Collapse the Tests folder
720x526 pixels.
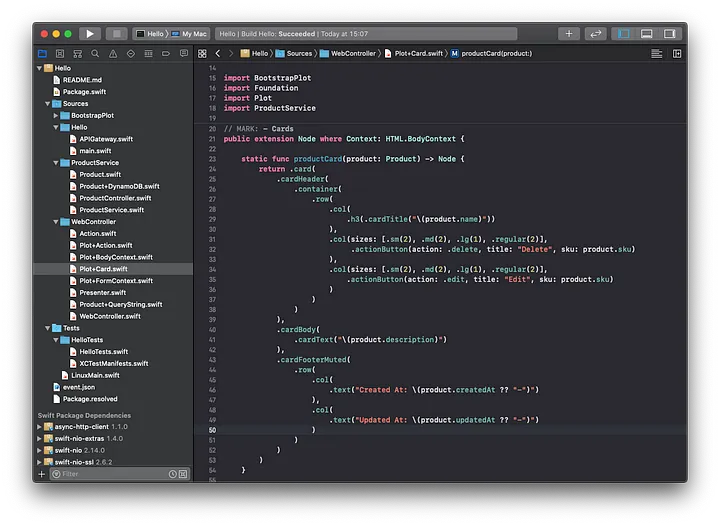tap(48, 328)
